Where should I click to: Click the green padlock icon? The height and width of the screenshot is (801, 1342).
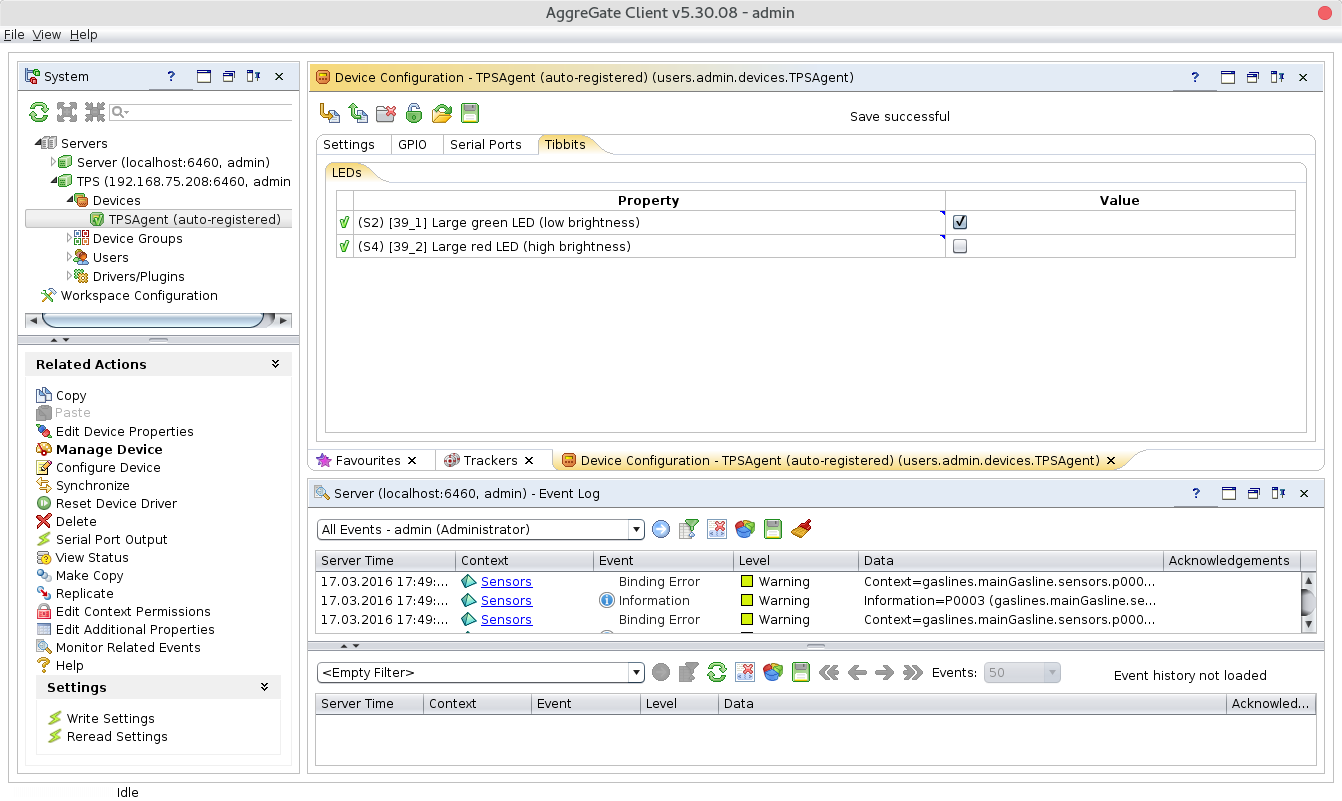pyautogui.click(x=413, y=113)
